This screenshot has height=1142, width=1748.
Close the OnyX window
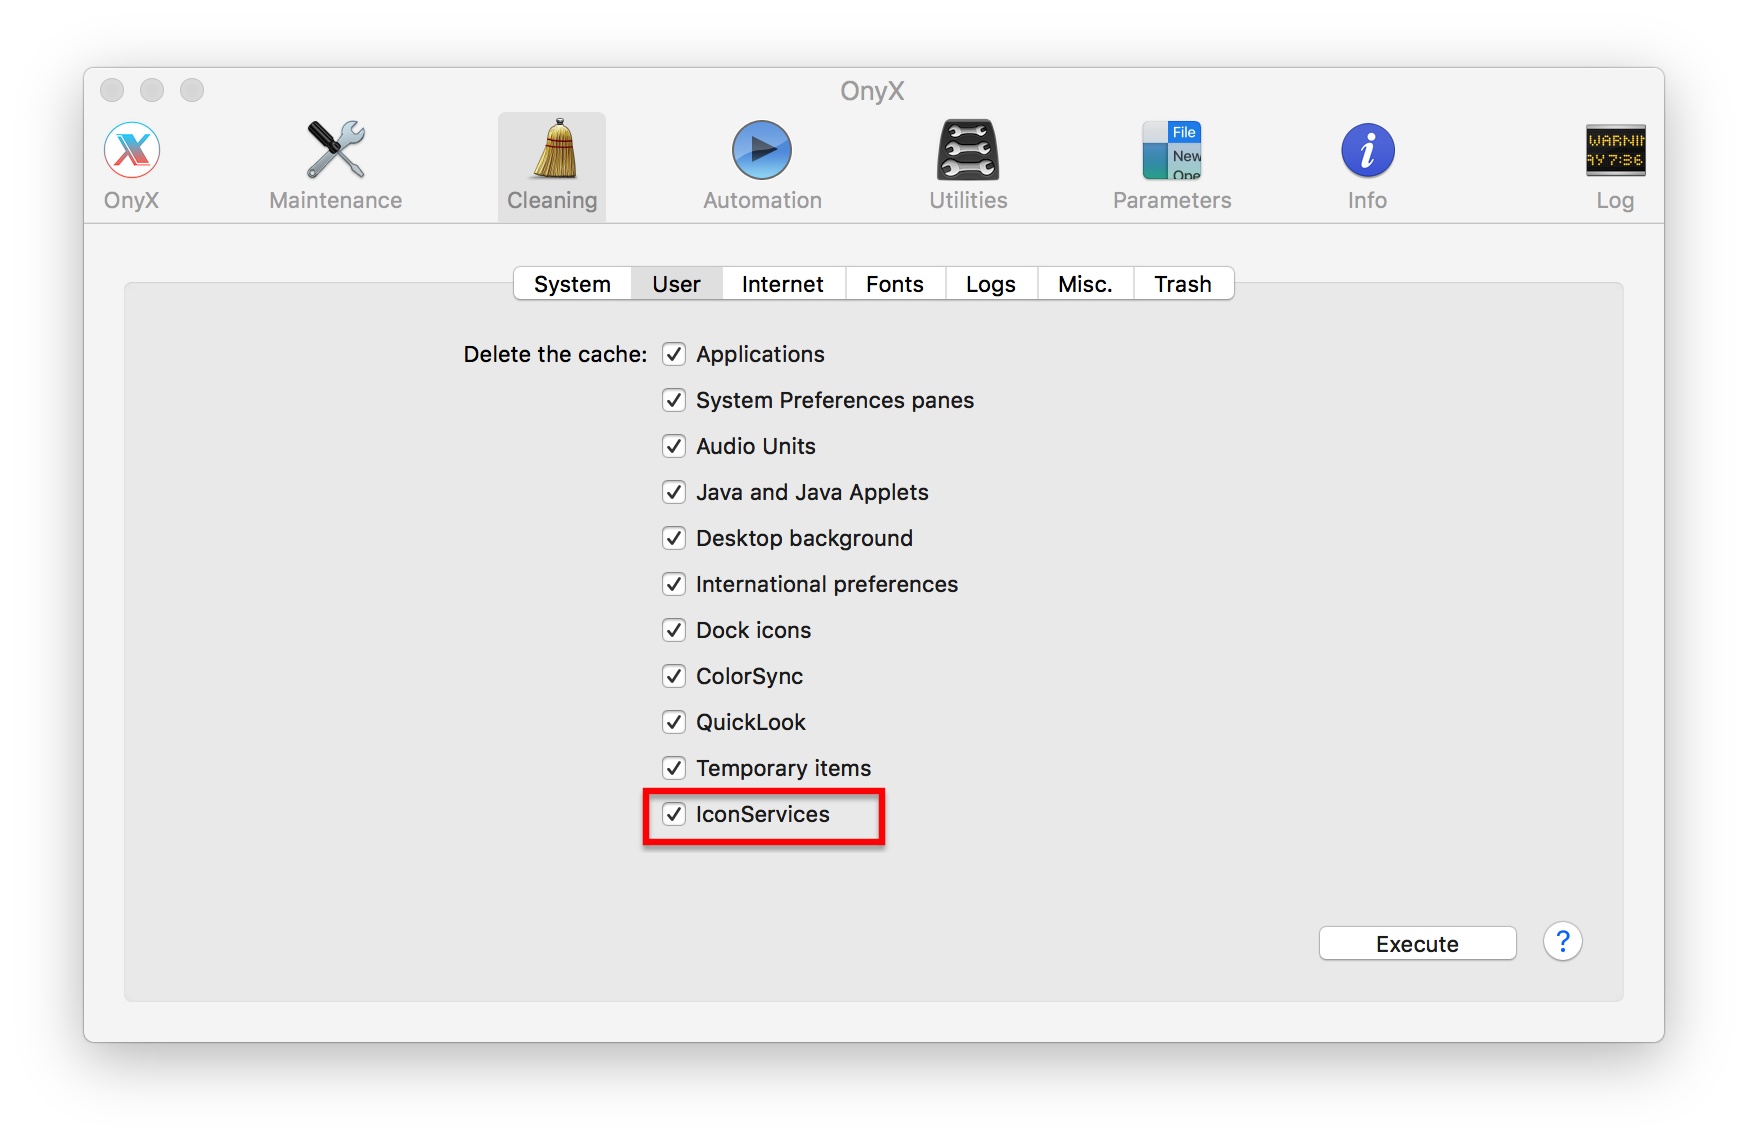click(112, 90)
